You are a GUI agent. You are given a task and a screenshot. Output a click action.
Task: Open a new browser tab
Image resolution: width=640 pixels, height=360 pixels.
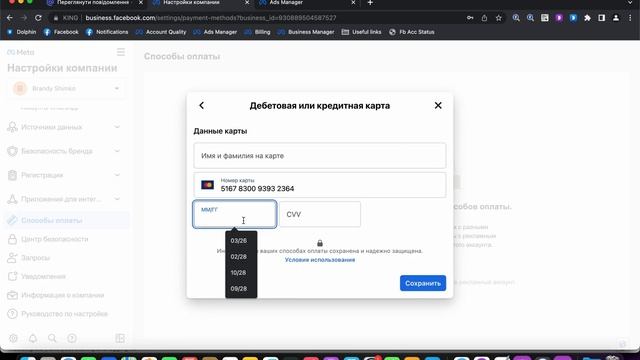pyautogui.click(x=370, y=3)
